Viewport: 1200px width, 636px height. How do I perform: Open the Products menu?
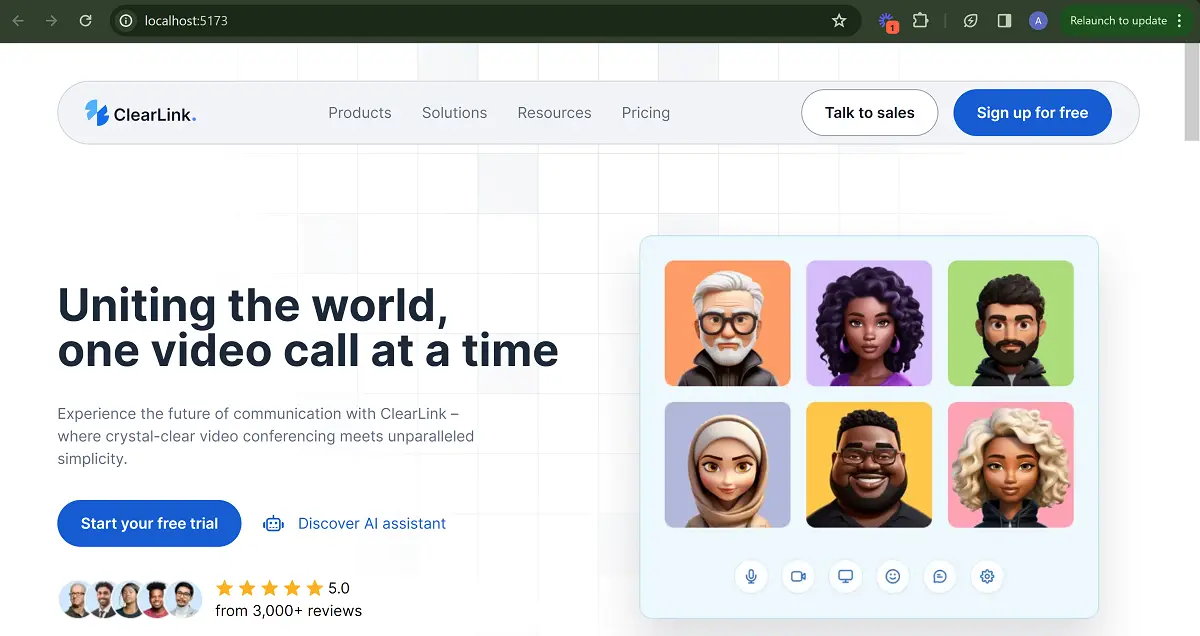[x=360, y=113]
